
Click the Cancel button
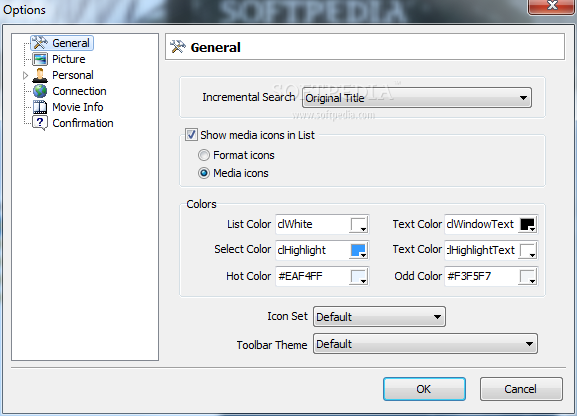tap(521, 389)
